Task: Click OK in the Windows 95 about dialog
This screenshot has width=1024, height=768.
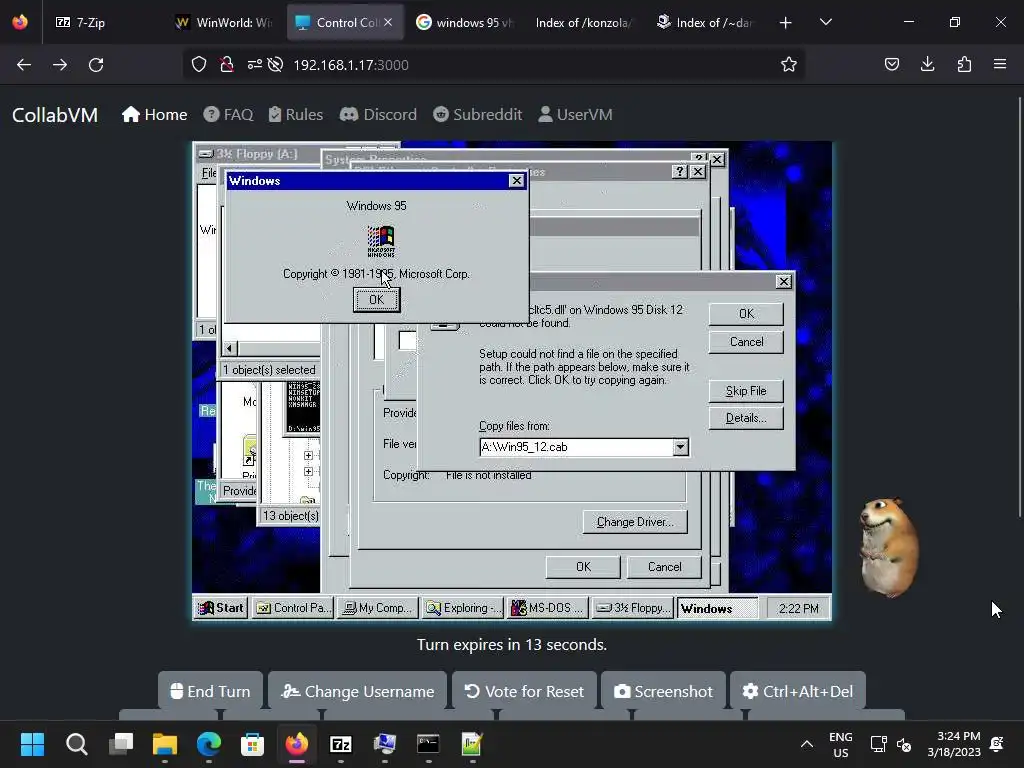Action: 377,300
